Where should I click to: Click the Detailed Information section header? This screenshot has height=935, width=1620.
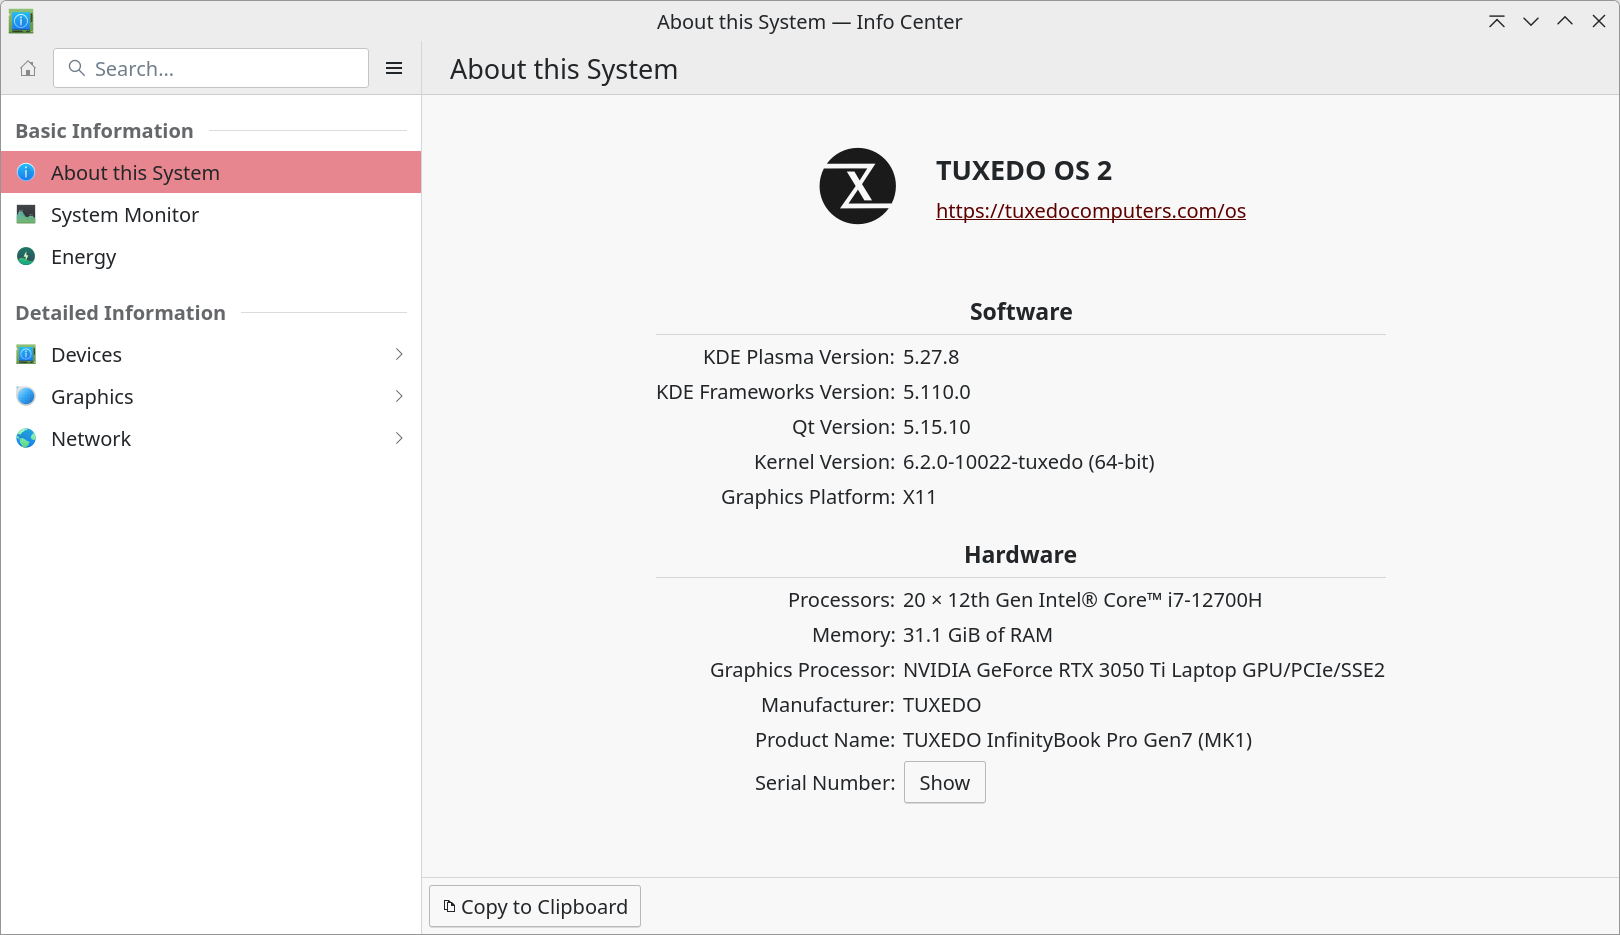pyautogui.click(x=120, y=313)
